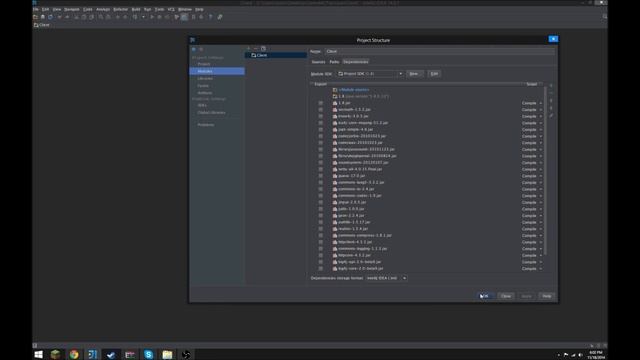640x360 pixels.
Task: Click the move dependency down arrow icon
Action: [x=551, y=108]
